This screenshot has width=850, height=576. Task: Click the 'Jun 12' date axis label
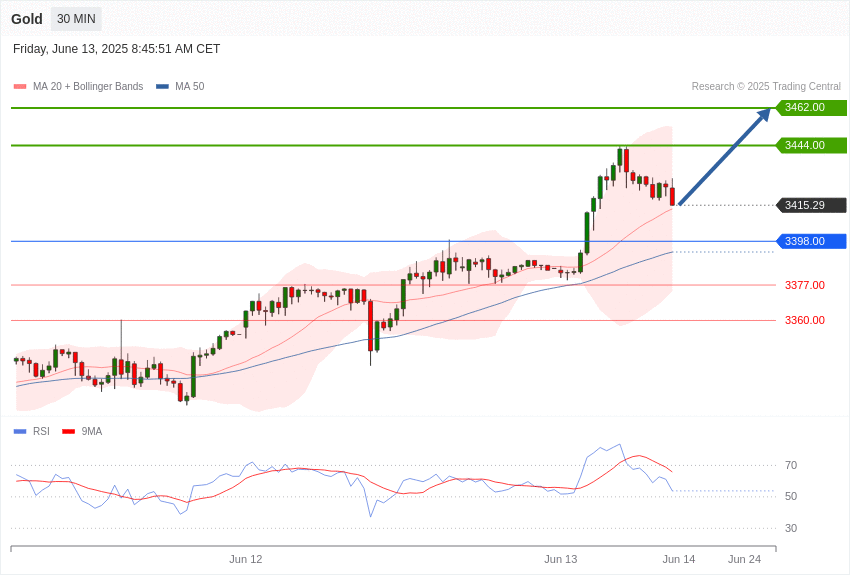[x=246, y=559]
